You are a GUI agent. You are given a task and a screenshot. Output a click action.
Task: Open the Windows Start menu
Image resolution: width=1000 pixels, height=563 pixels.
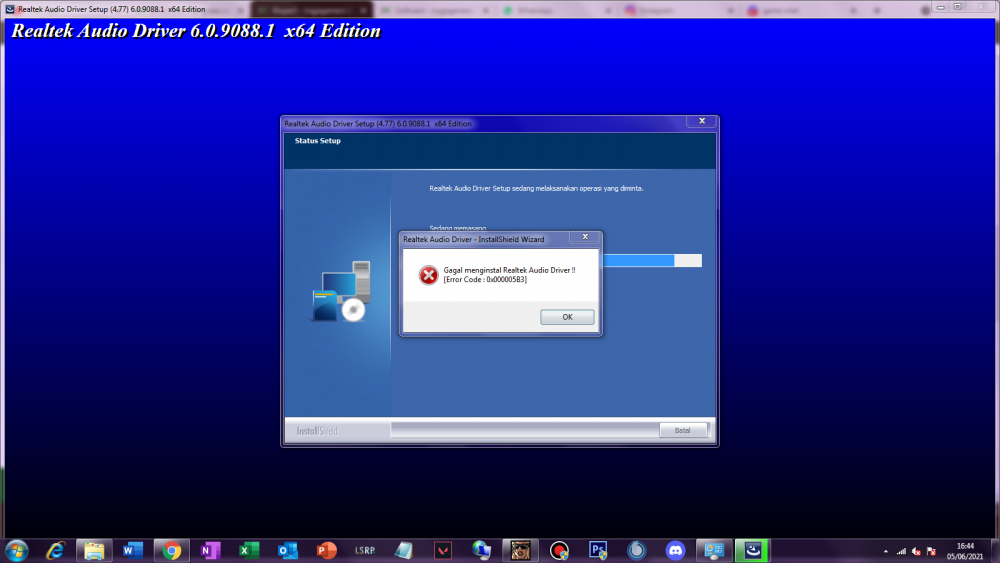[x=17, y=550]
